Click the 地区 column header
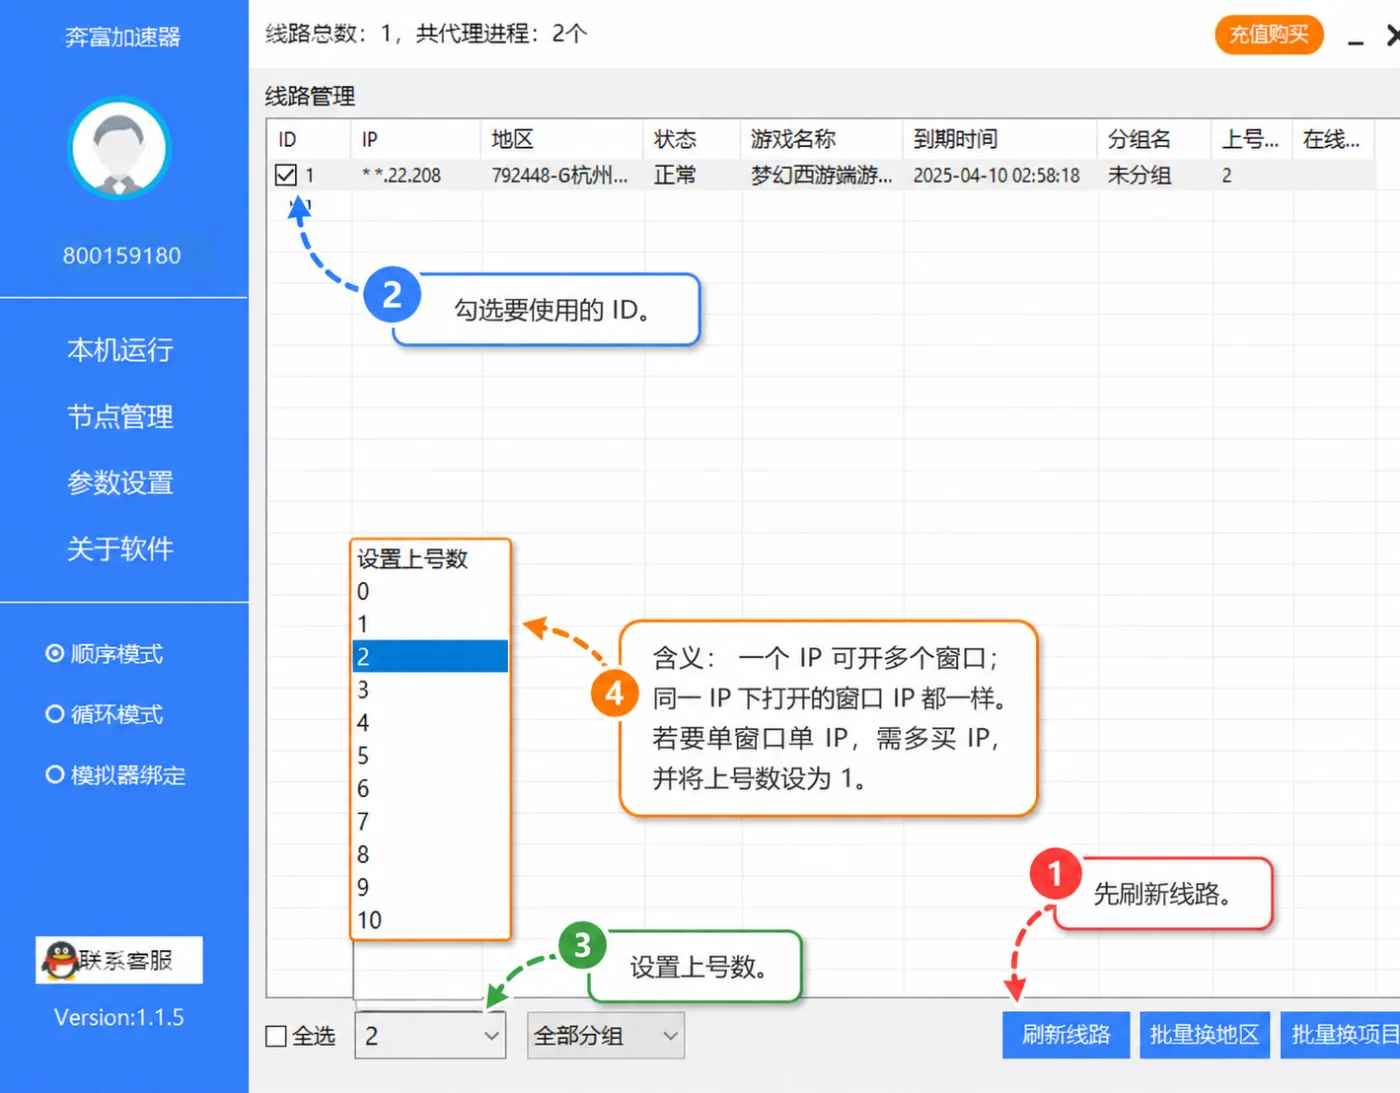This screenshot has height=1093, width=1400. 562,139
